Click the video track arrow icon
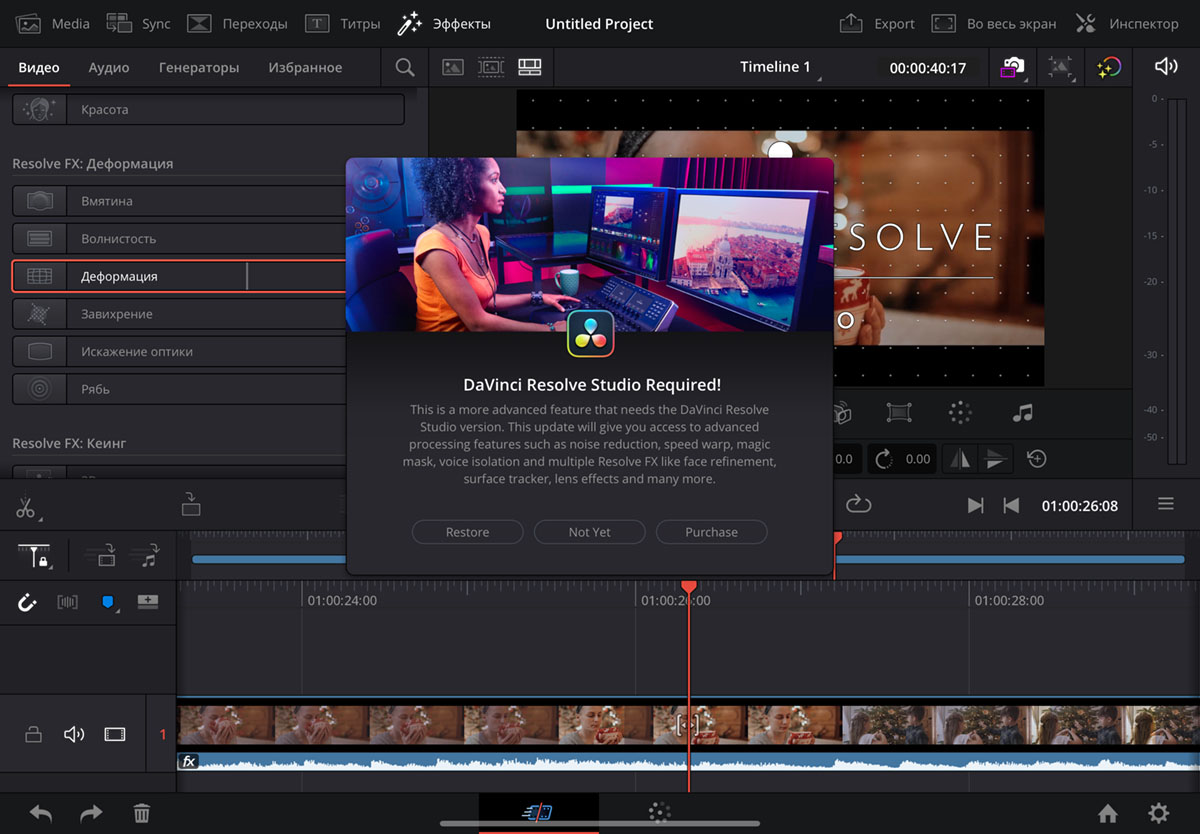Viewport: 1200px width, 834px height. click(99, 555)
